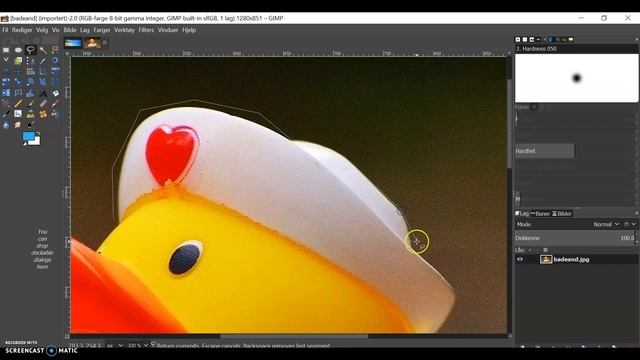The width and height of the screenshot is (640, 360).
Task: Open the blend mode group dropdown beside Normal
Action: click(630, 224)
